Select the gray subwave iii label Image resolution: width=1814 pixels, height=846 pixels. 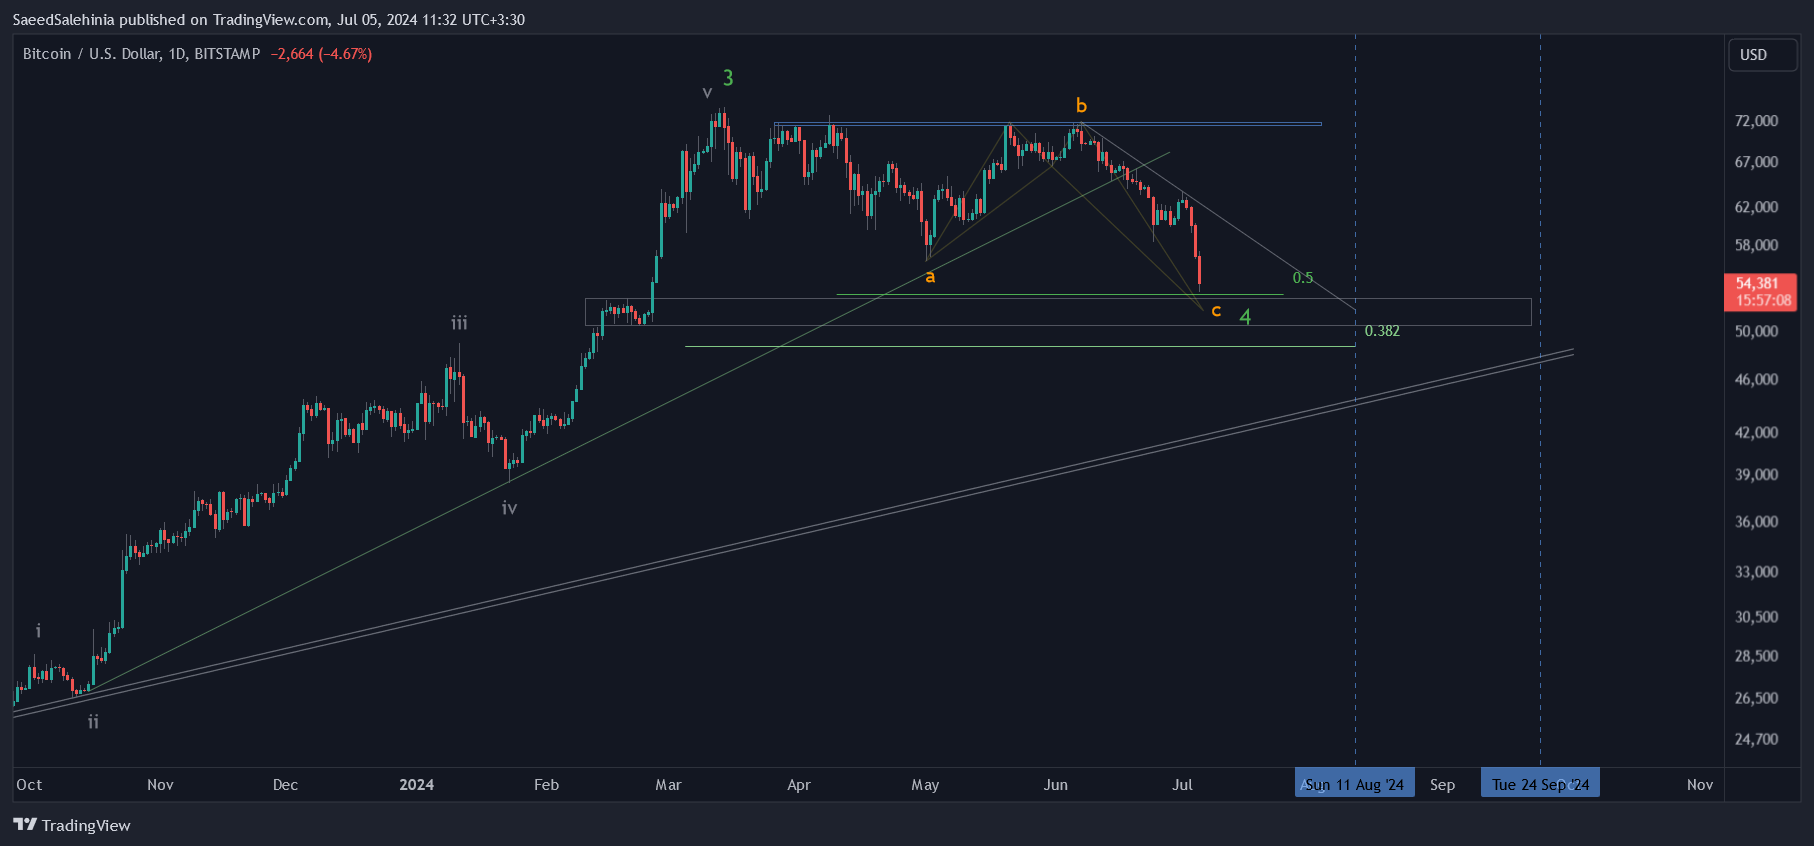pos(459,322)
